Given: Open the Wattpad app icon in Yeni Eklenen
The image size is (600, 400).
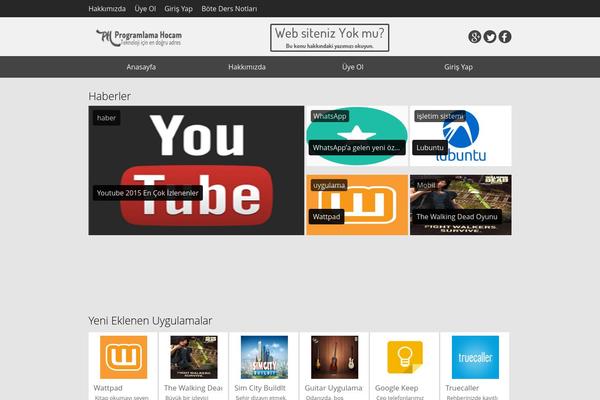Looking at the screenshot, I should [123, 357].
